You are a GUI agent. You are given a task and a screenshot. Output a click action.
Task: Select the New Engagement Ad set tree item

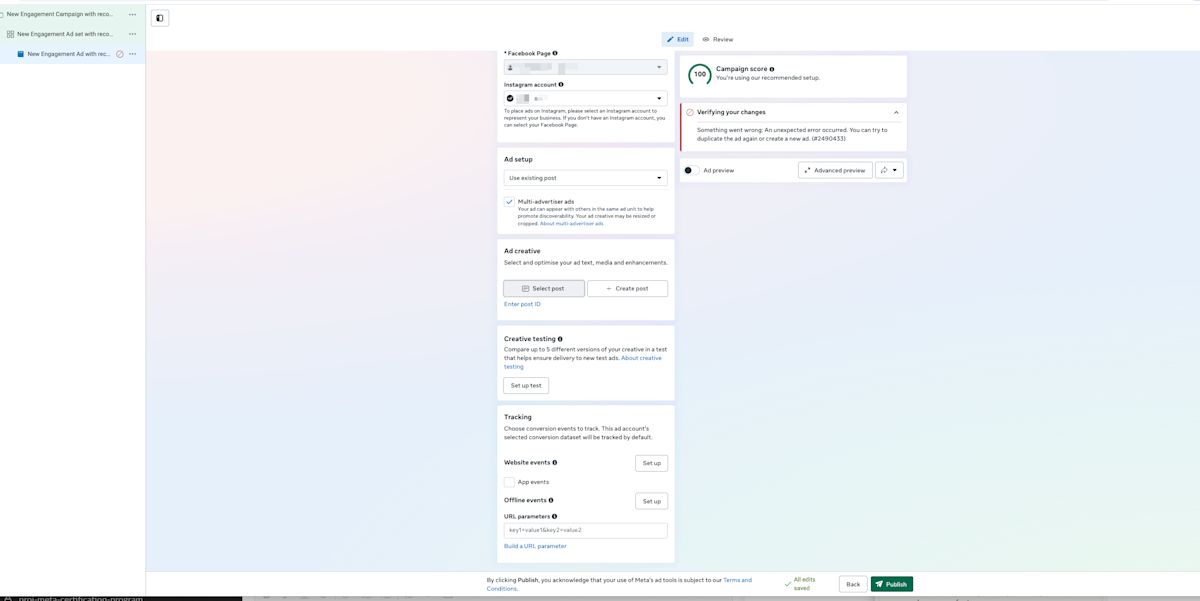64,34
